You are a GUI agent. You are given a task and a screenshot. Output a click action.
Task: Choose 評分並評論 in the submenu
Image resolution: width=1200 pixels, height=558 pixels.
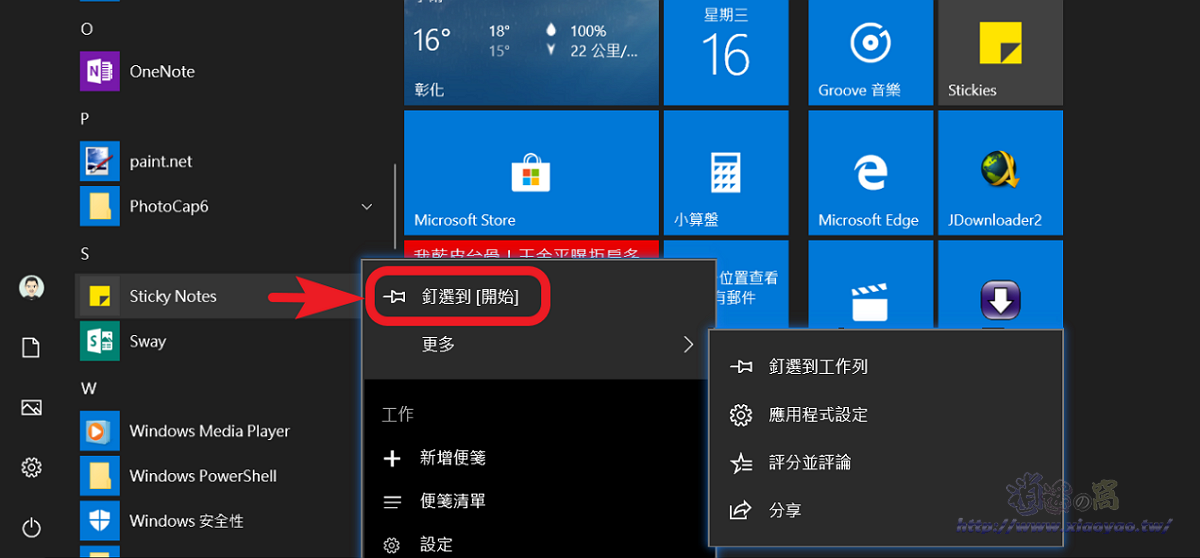coord(886,462)
